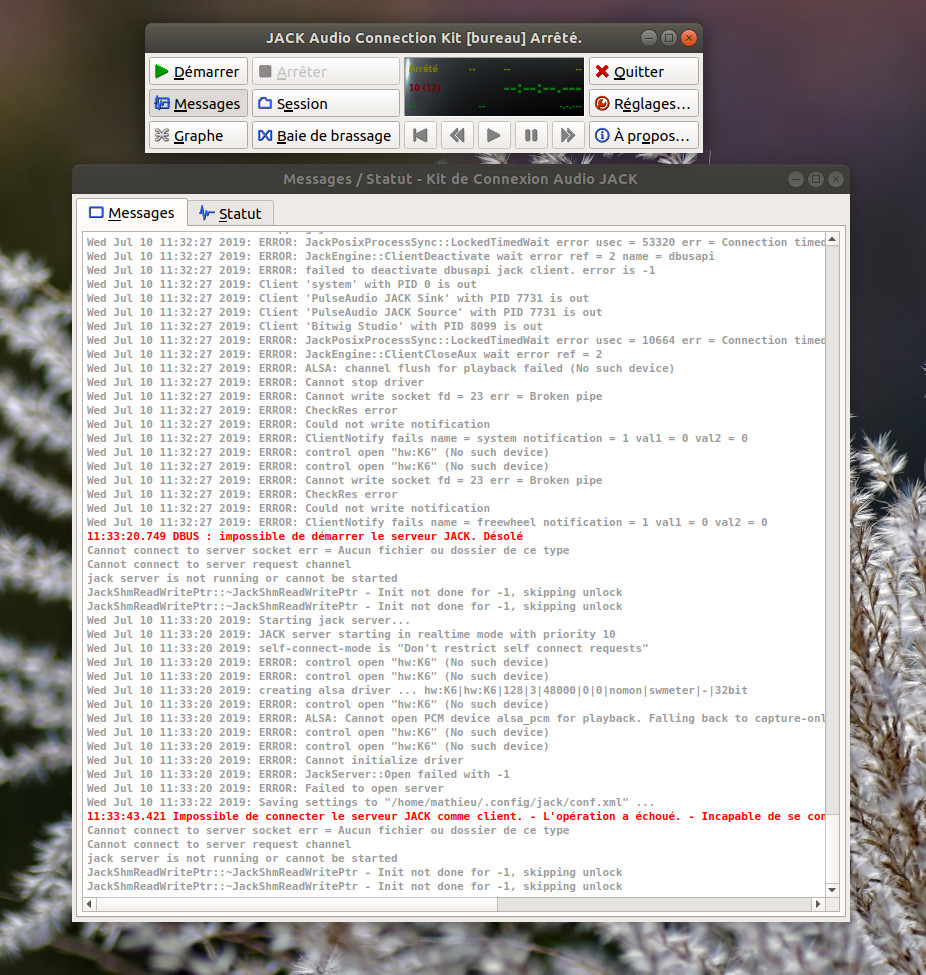Click the vertical scrollbar thumb in the log
This screenshot has height=975, width=926.
coord(832,848)
